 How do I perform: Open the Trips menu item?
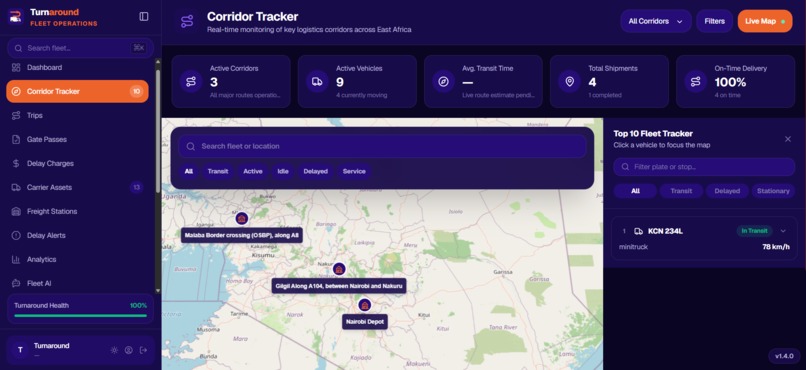pyautogui.click(x=77, y=116)
